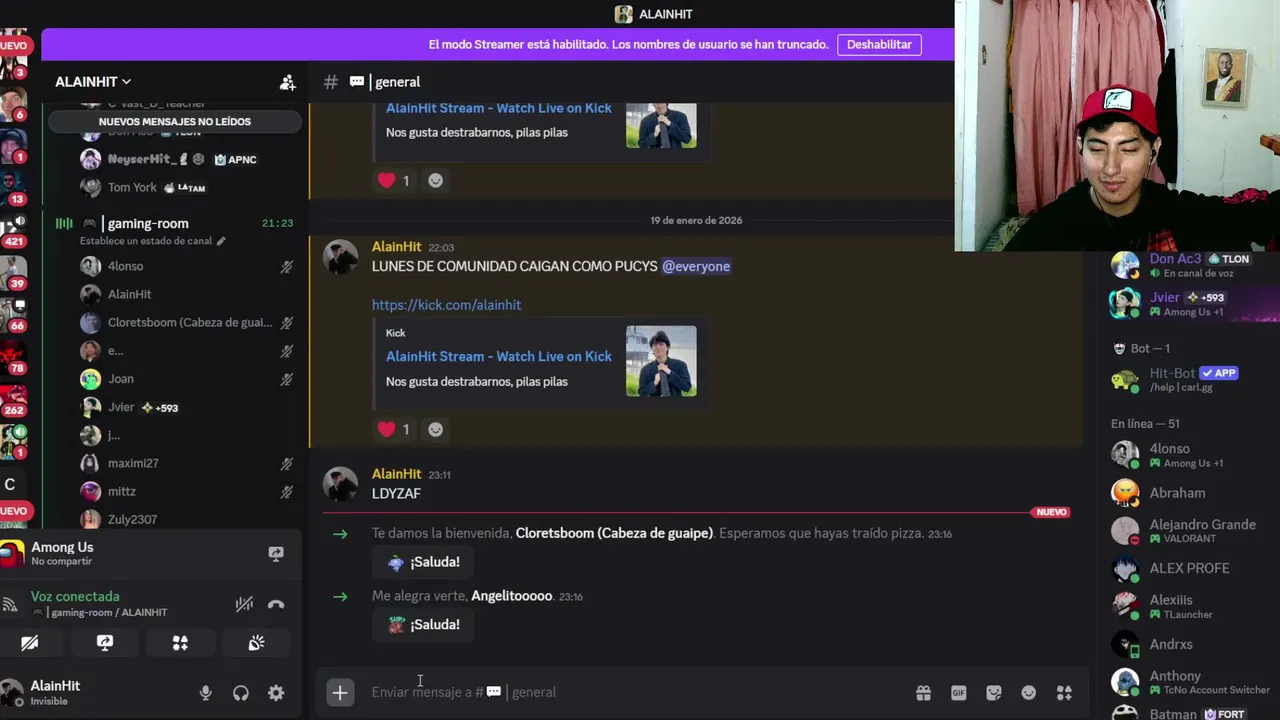Open the apps launcher in message bar
Image resolution: width=1280 pixels, height=720 pixels.
click(x=1064, y=693)
